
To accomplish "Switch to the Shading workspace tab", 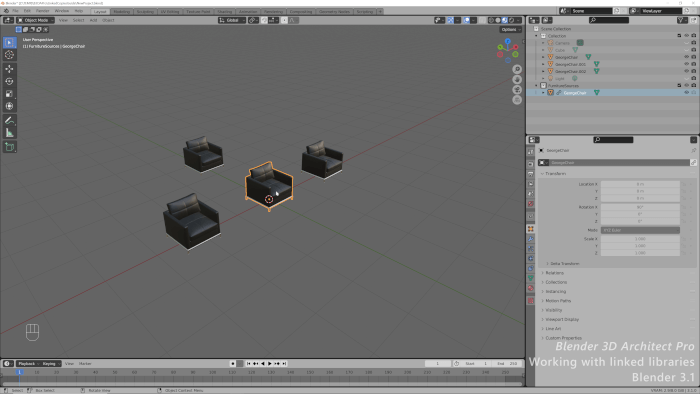I will [225, 11].
